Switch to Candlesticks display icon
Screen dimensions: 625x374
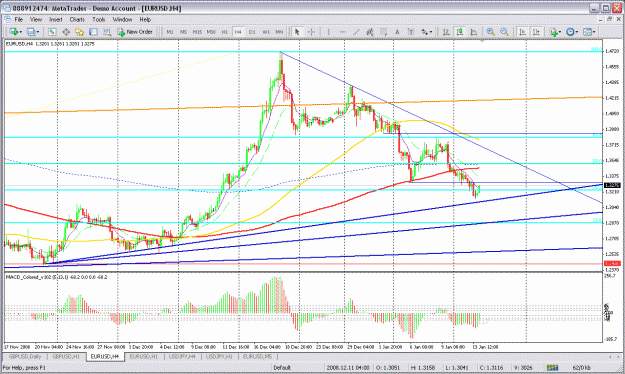[460, 32]
